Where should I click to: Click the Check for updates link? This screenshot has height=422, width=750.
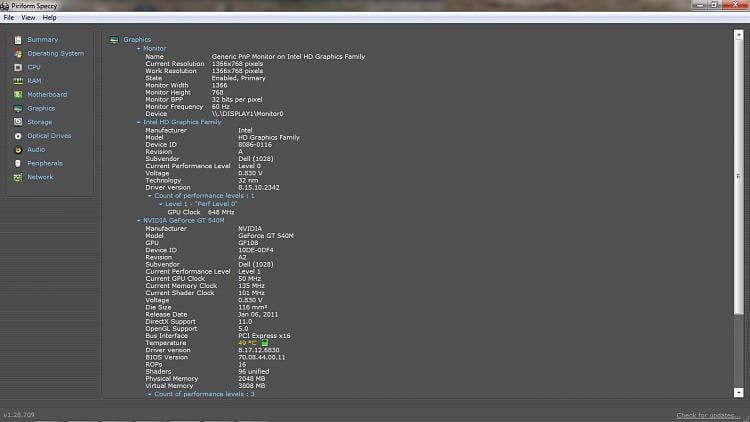708,415
